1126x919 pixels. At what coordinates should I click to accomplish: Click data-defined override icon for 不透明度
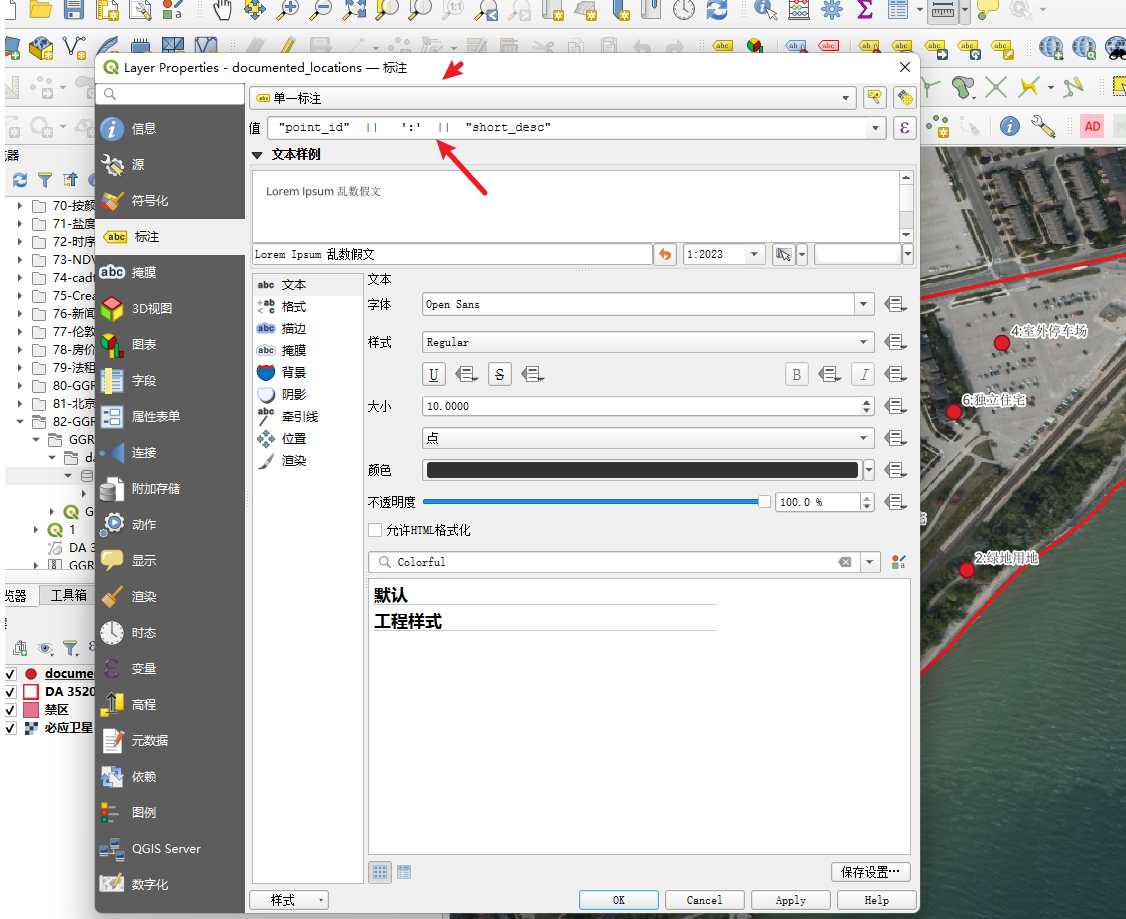click(895, 502)
